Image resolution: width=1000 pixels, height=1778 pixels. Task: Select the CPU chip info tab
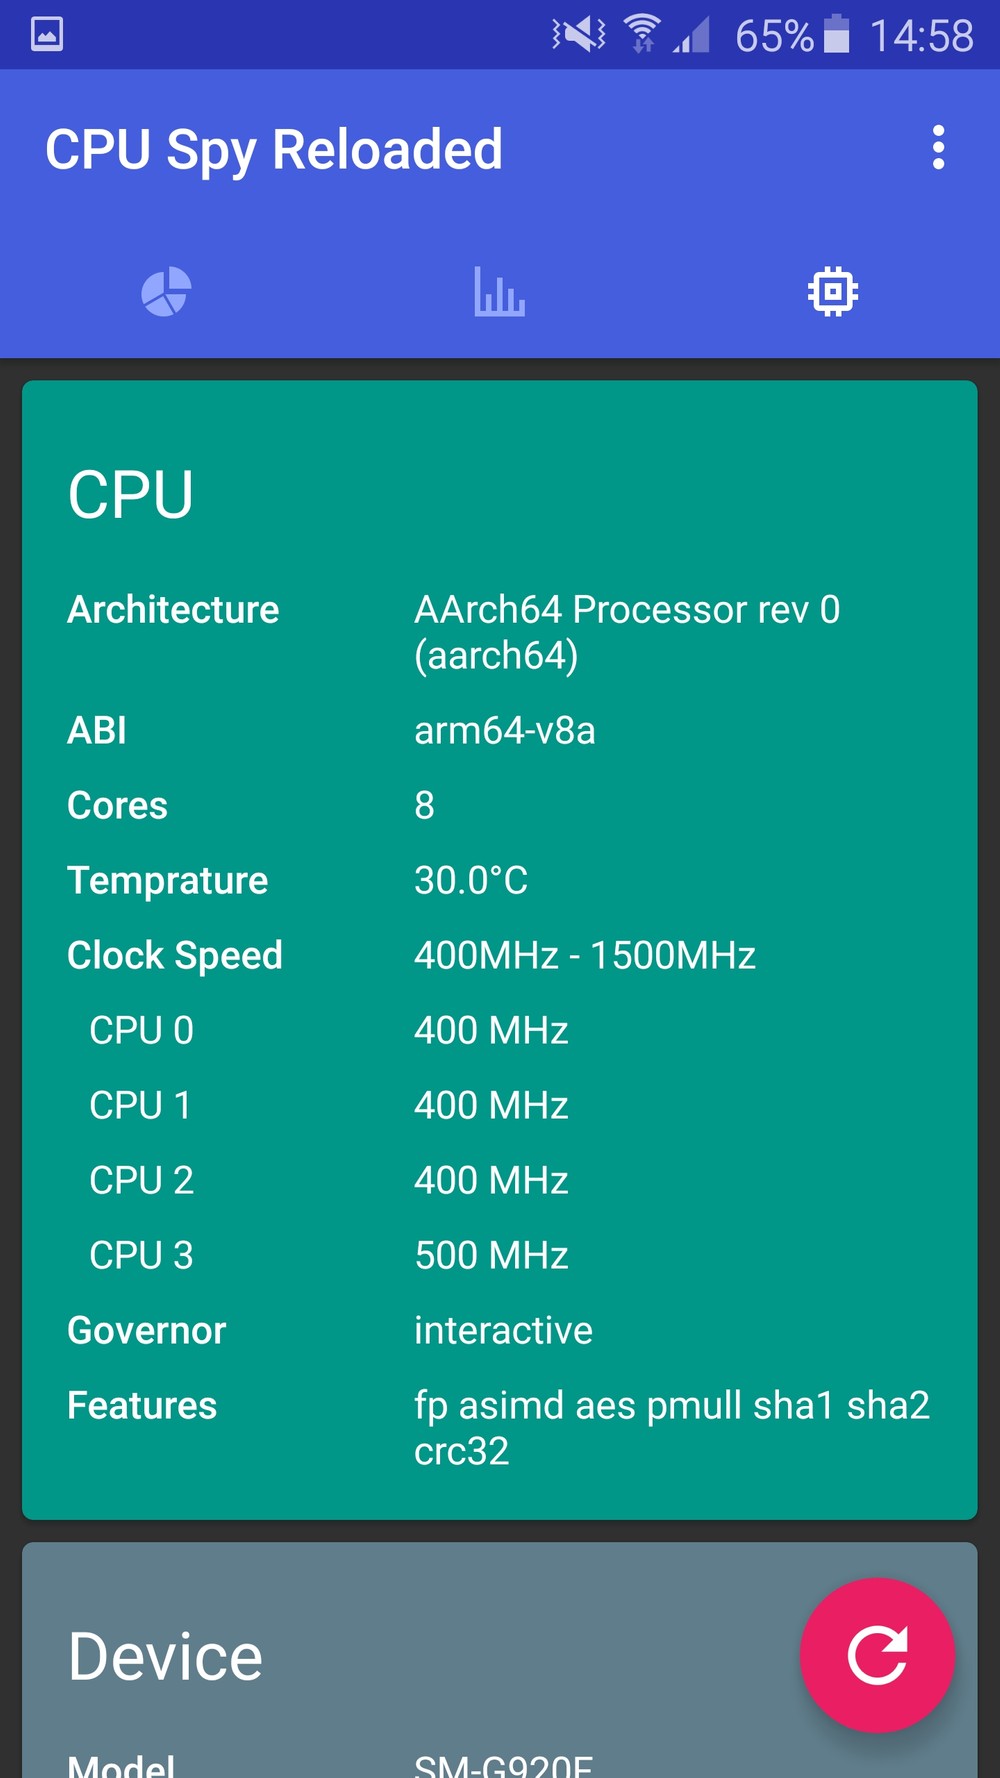[x=833, y=292]
